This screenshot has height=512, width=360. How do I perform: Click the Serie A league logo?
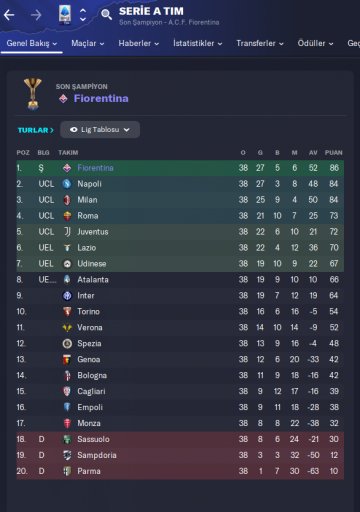(65, 15)
